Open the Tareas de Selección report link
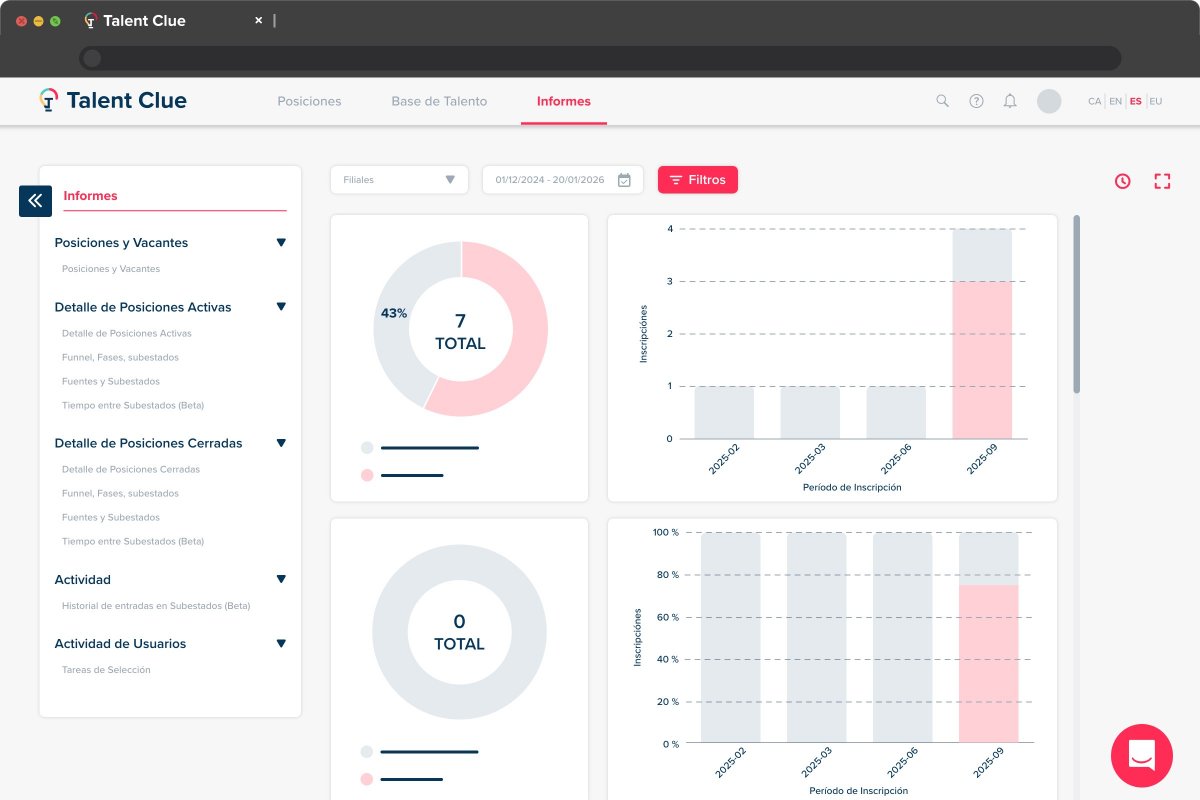The height and width of the screenshot is (800, 1200). [106, 670]
